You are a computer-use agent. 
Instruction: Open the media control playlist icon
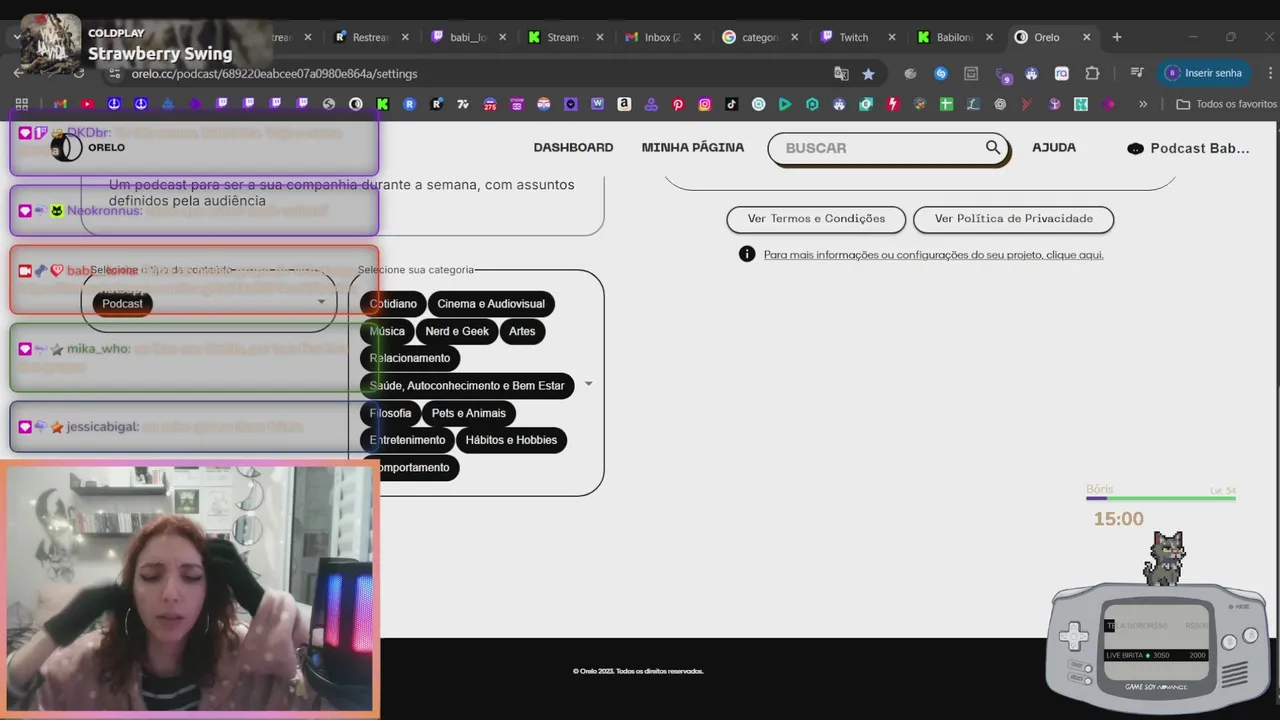tap(1137, 73)
